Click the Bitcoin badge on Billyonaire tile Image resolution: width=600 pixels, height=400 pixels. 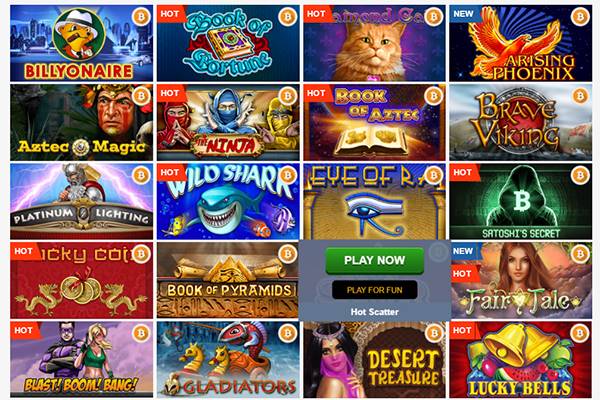point(141,16)
